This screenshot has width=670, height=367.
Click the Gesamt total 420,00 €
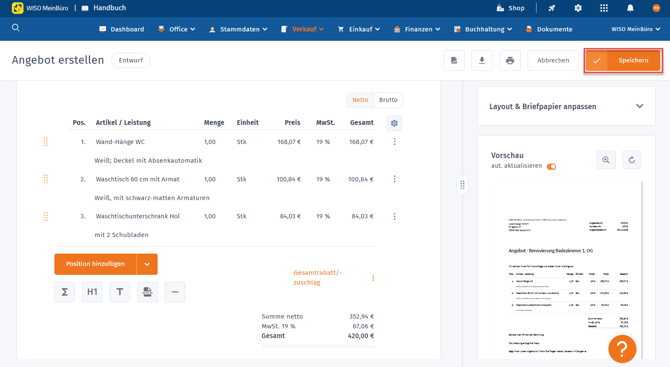click(361, 336)
